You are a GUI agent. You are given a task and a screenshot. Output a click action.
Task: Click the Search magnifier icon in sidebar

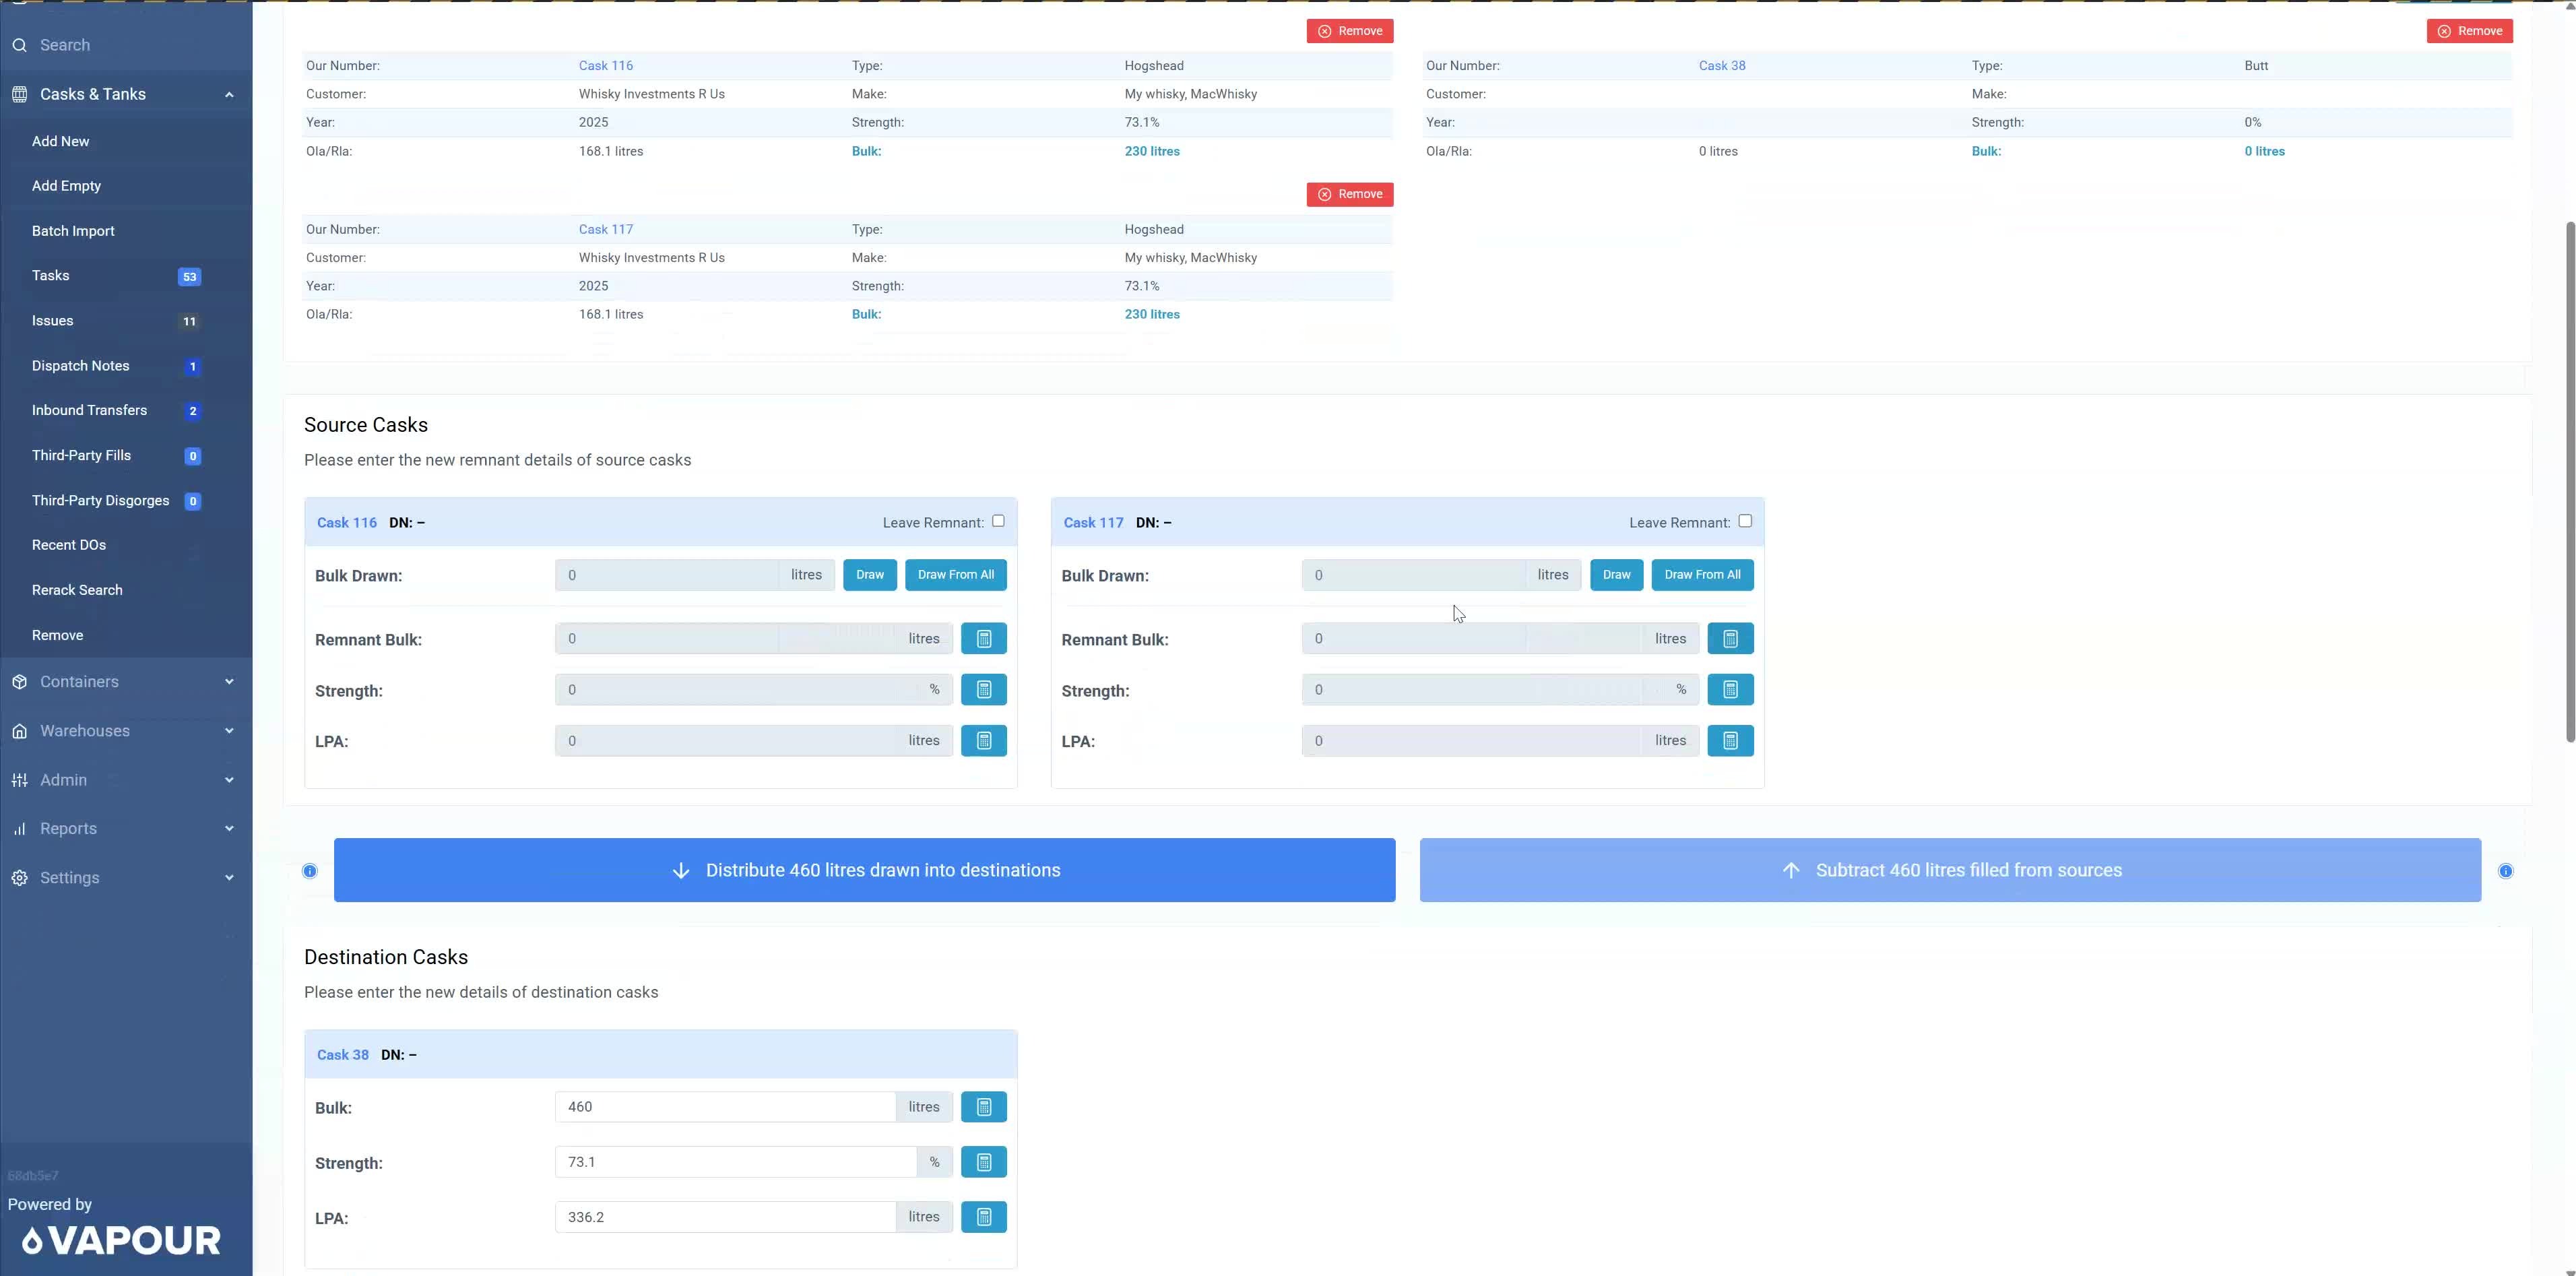pyautogui.click(x=20, y=45)
